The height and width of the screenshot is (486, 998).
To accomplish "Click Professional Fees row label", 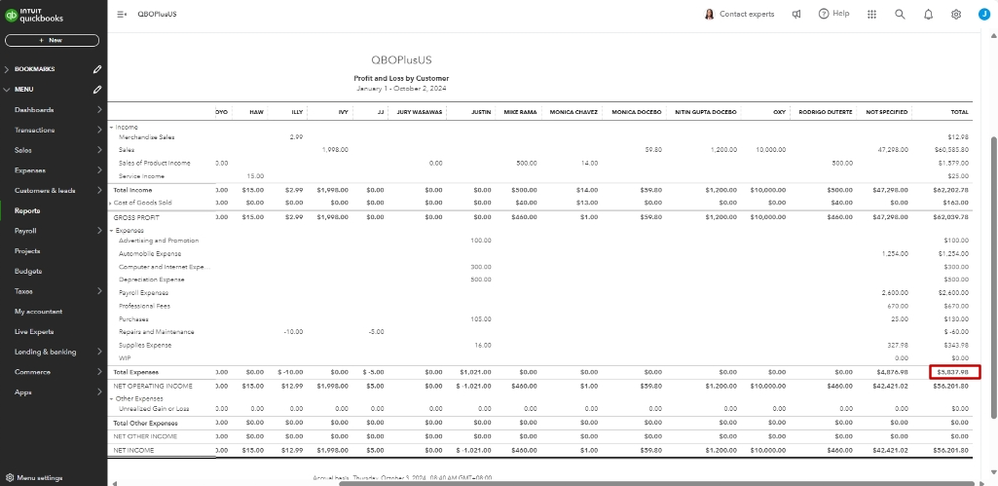I will (144, 306).
